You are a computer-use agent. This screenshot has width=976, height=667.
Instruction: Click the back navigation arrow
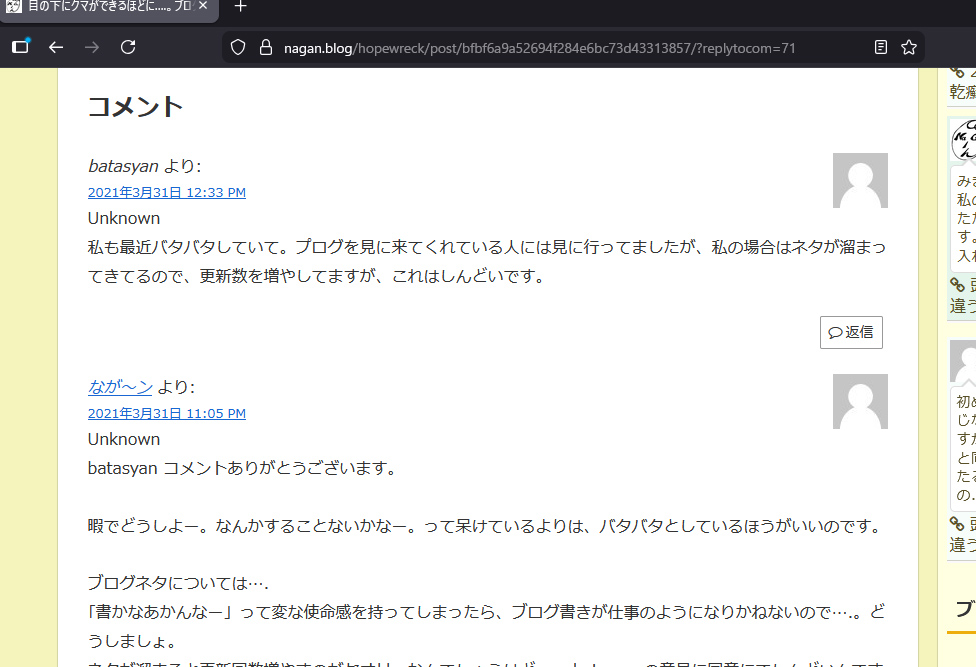pos(55,47)
